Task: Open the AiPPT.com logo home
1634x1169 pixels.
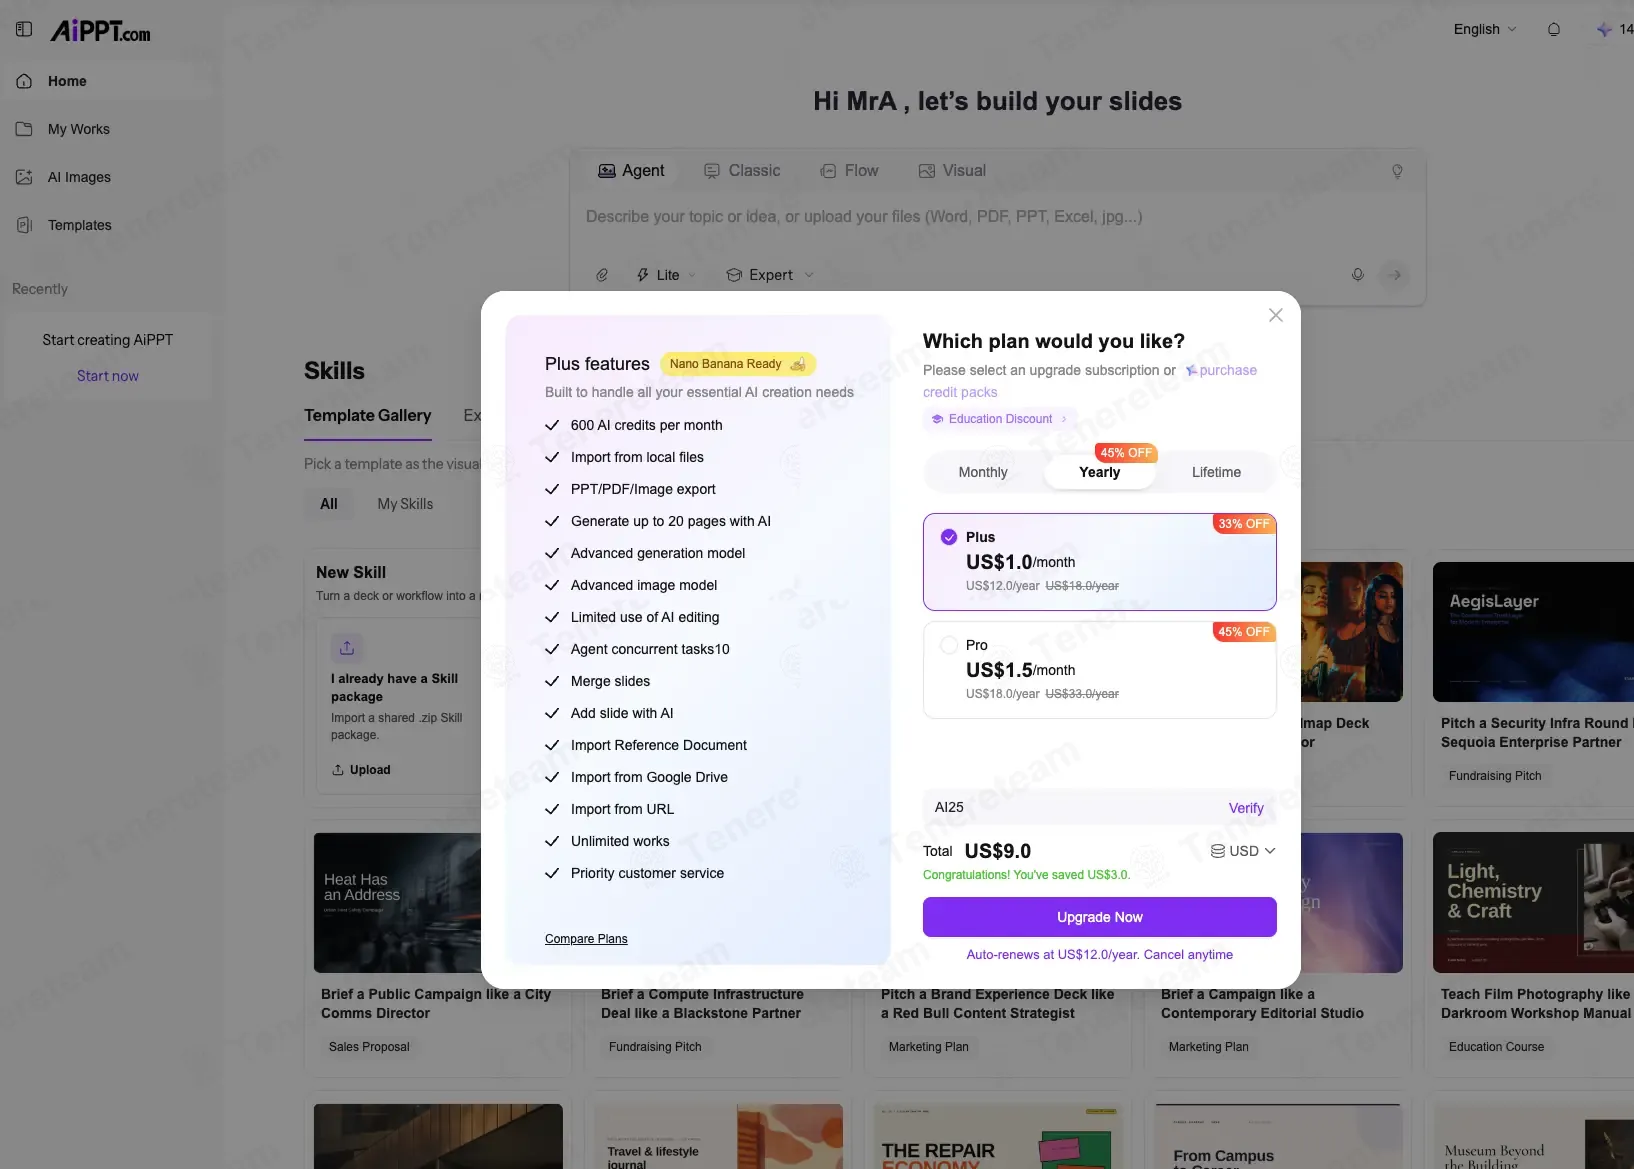Action: [101, 31]
